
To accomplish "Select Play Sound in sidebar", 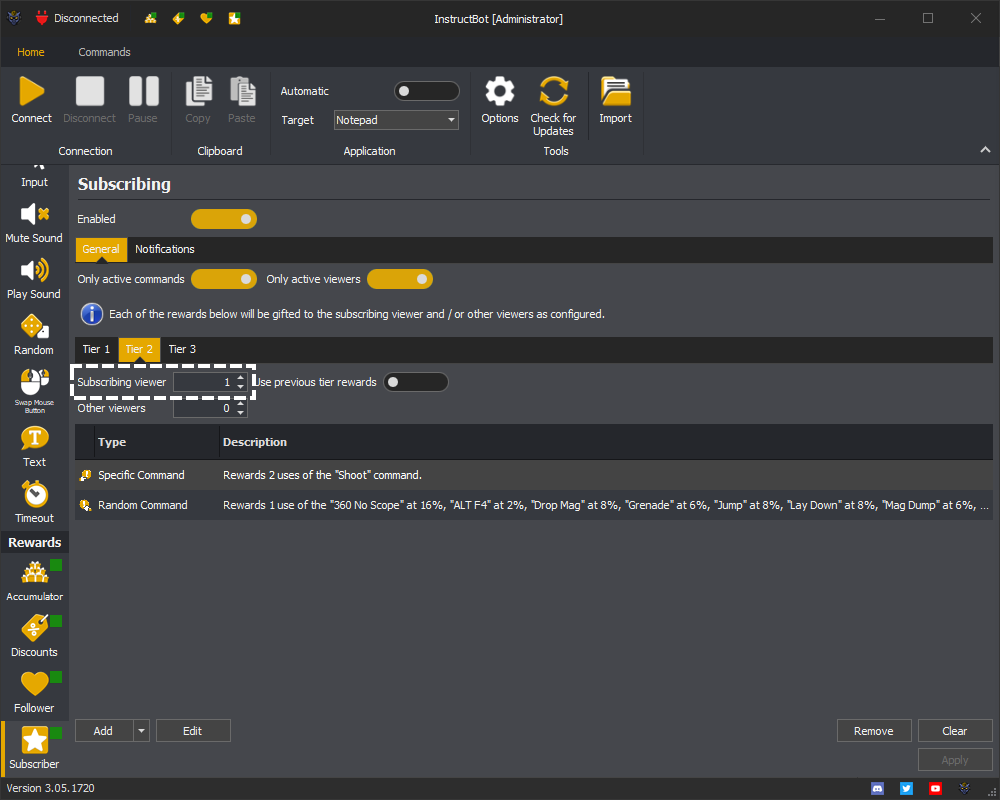I will coord(34,279).
